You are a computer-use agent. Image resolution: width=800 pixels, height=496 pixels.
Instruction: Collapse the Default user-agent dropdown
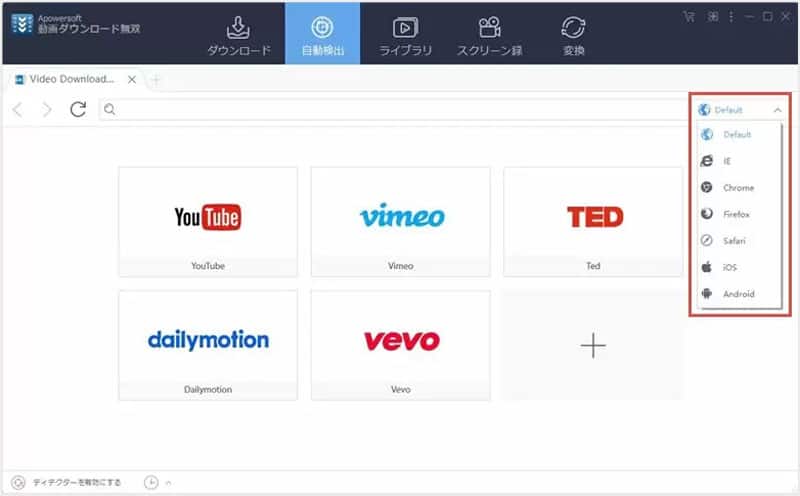777,110
